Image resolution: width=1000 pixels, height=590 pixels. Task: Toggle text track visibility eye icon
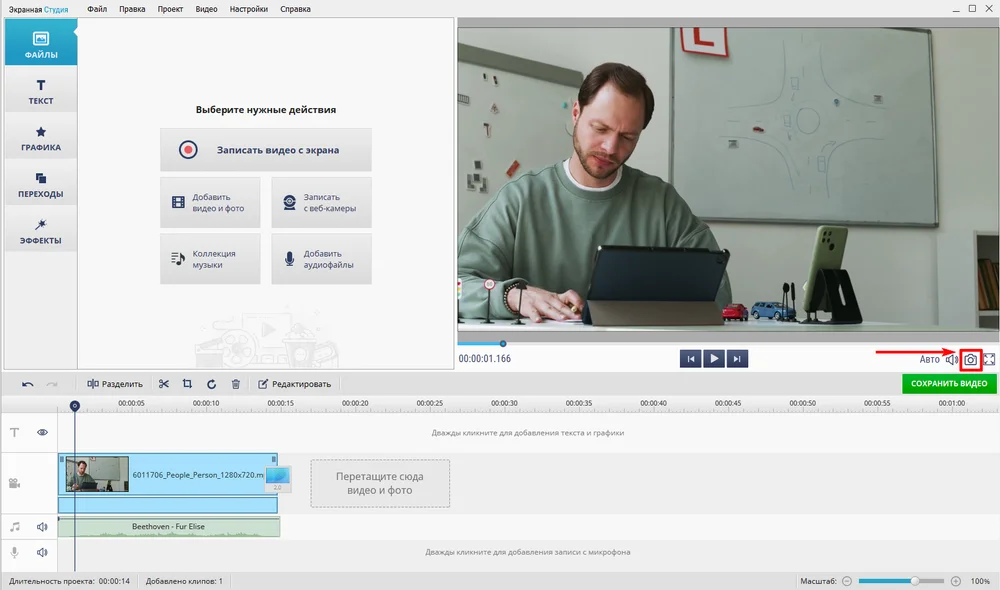pos(43,433)
